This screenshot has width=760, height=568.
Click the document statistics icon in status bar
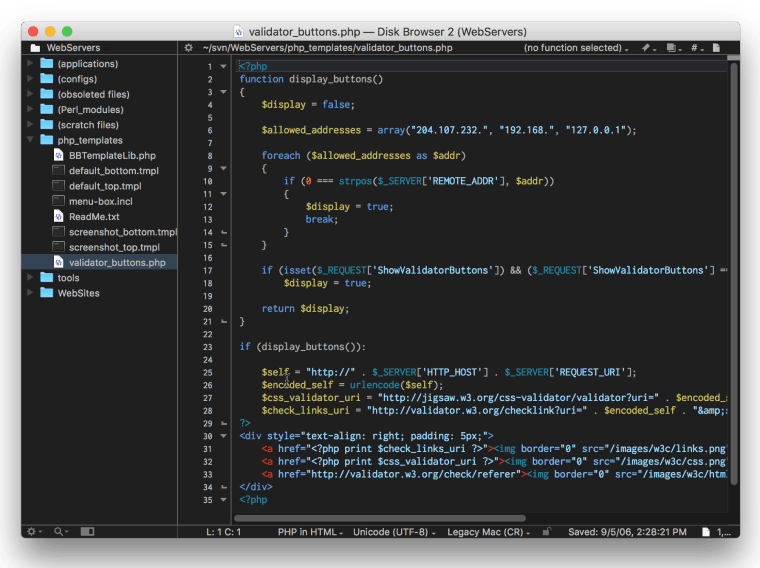[x=706, y=532]
